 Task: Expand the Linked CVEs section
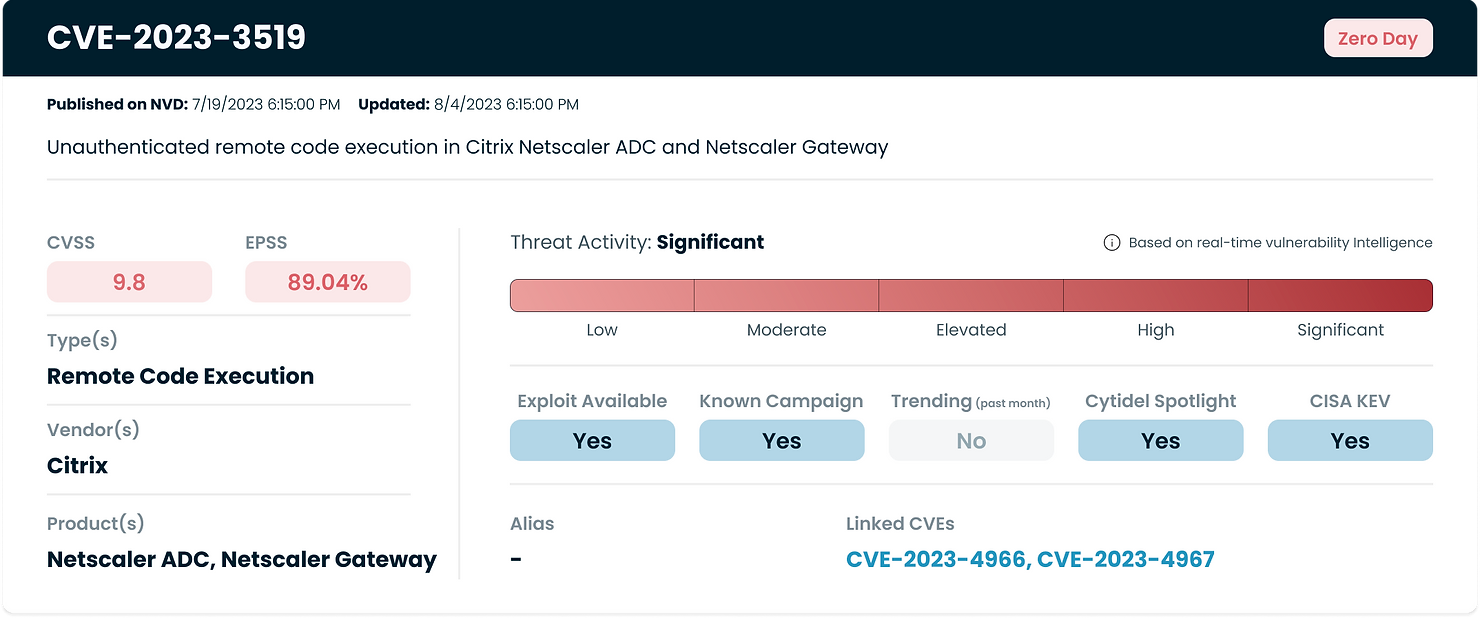[x=899, y=523]
